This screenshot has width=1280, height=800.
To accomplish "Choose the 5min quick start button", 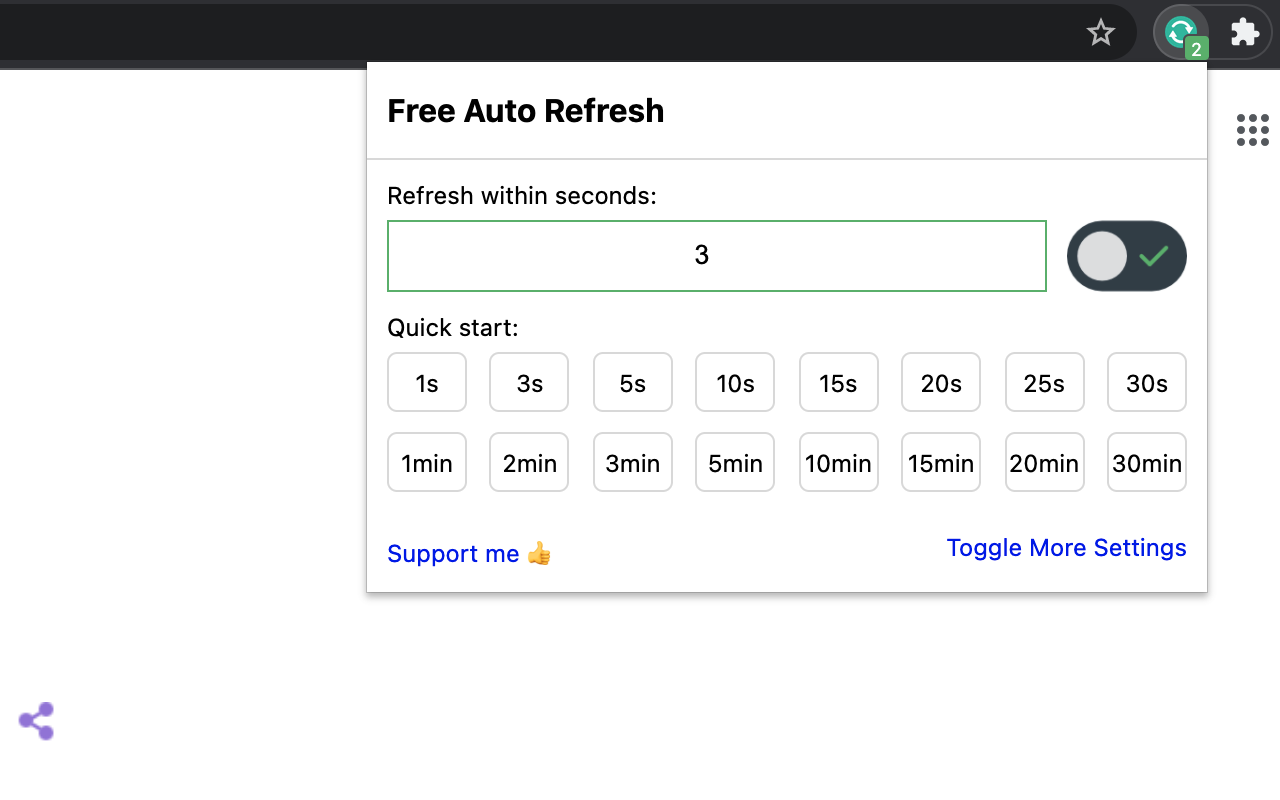I will click(x=735, y=462).
